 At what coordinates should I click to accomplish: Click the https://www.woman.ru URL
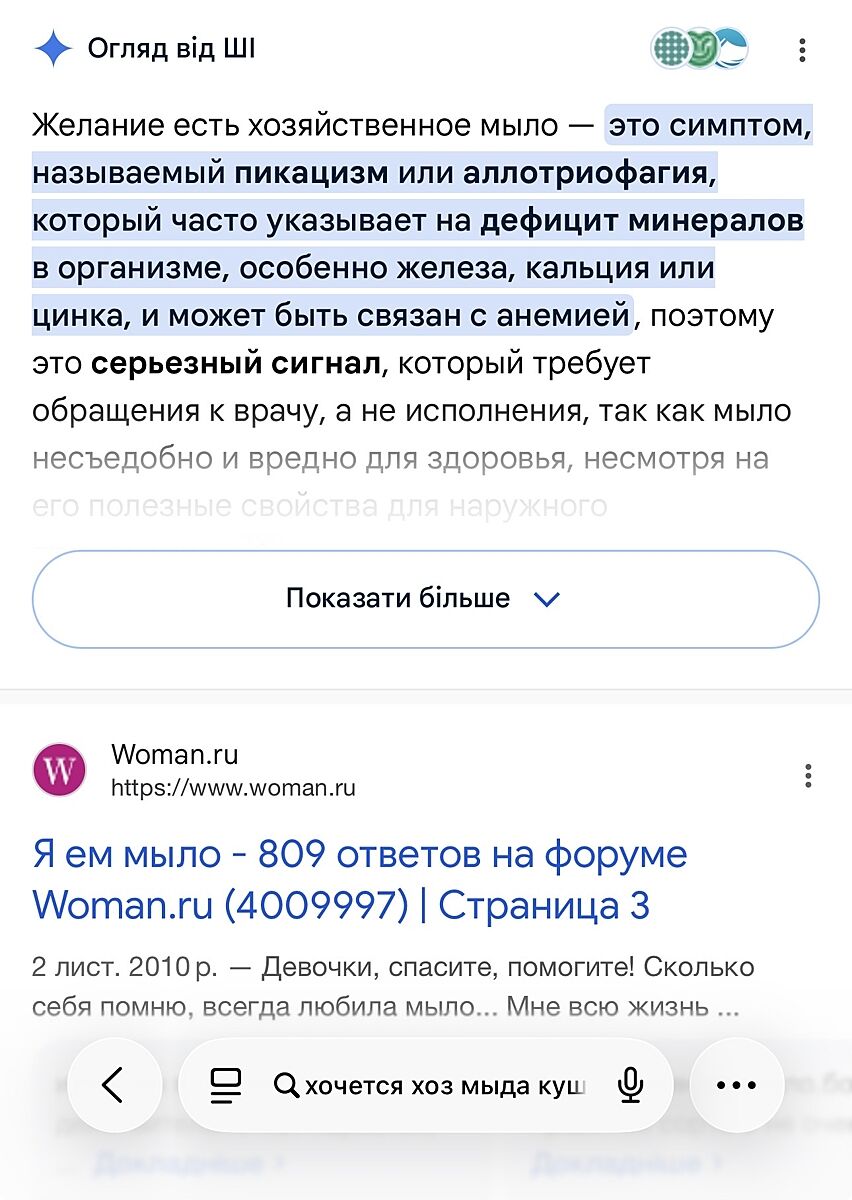tap(233, 788)
